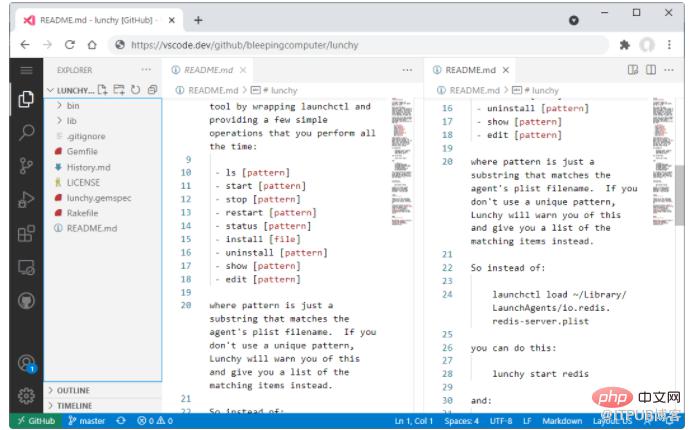
Task: Open the hamburger application menu
Action: [x=26, y=70]
